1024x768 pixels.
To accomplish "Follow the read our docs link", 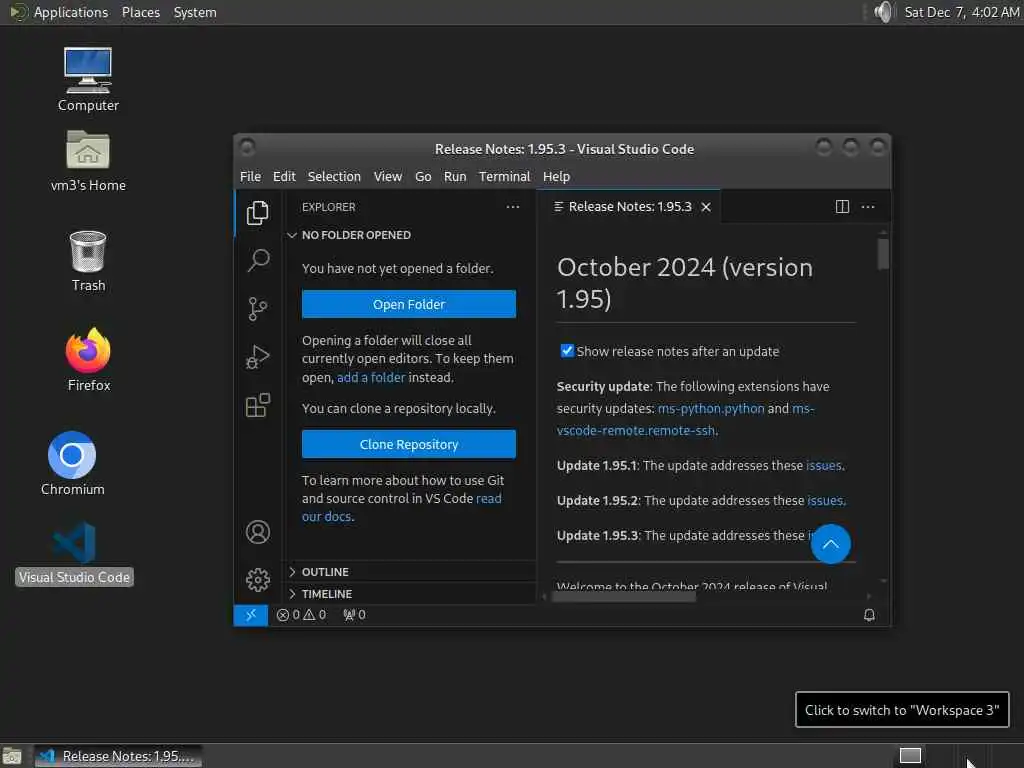I will pos(402,507).
